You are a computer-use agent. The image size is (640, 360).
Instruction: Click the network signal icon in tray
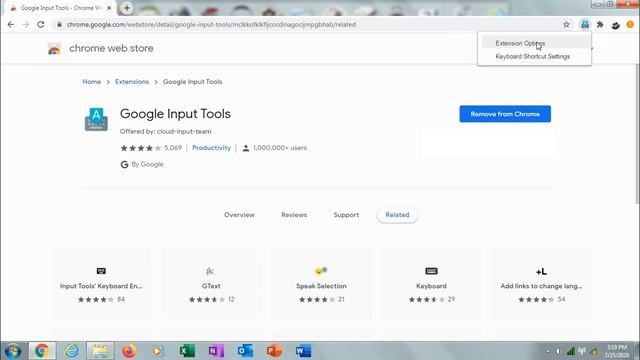(571, 351)
